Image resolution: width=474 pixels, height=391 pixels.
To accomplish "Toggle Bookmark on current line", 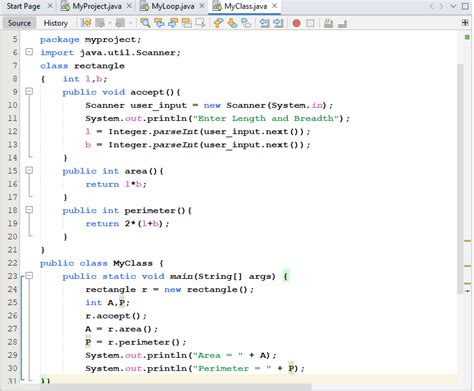I will (x=246, y=23).
